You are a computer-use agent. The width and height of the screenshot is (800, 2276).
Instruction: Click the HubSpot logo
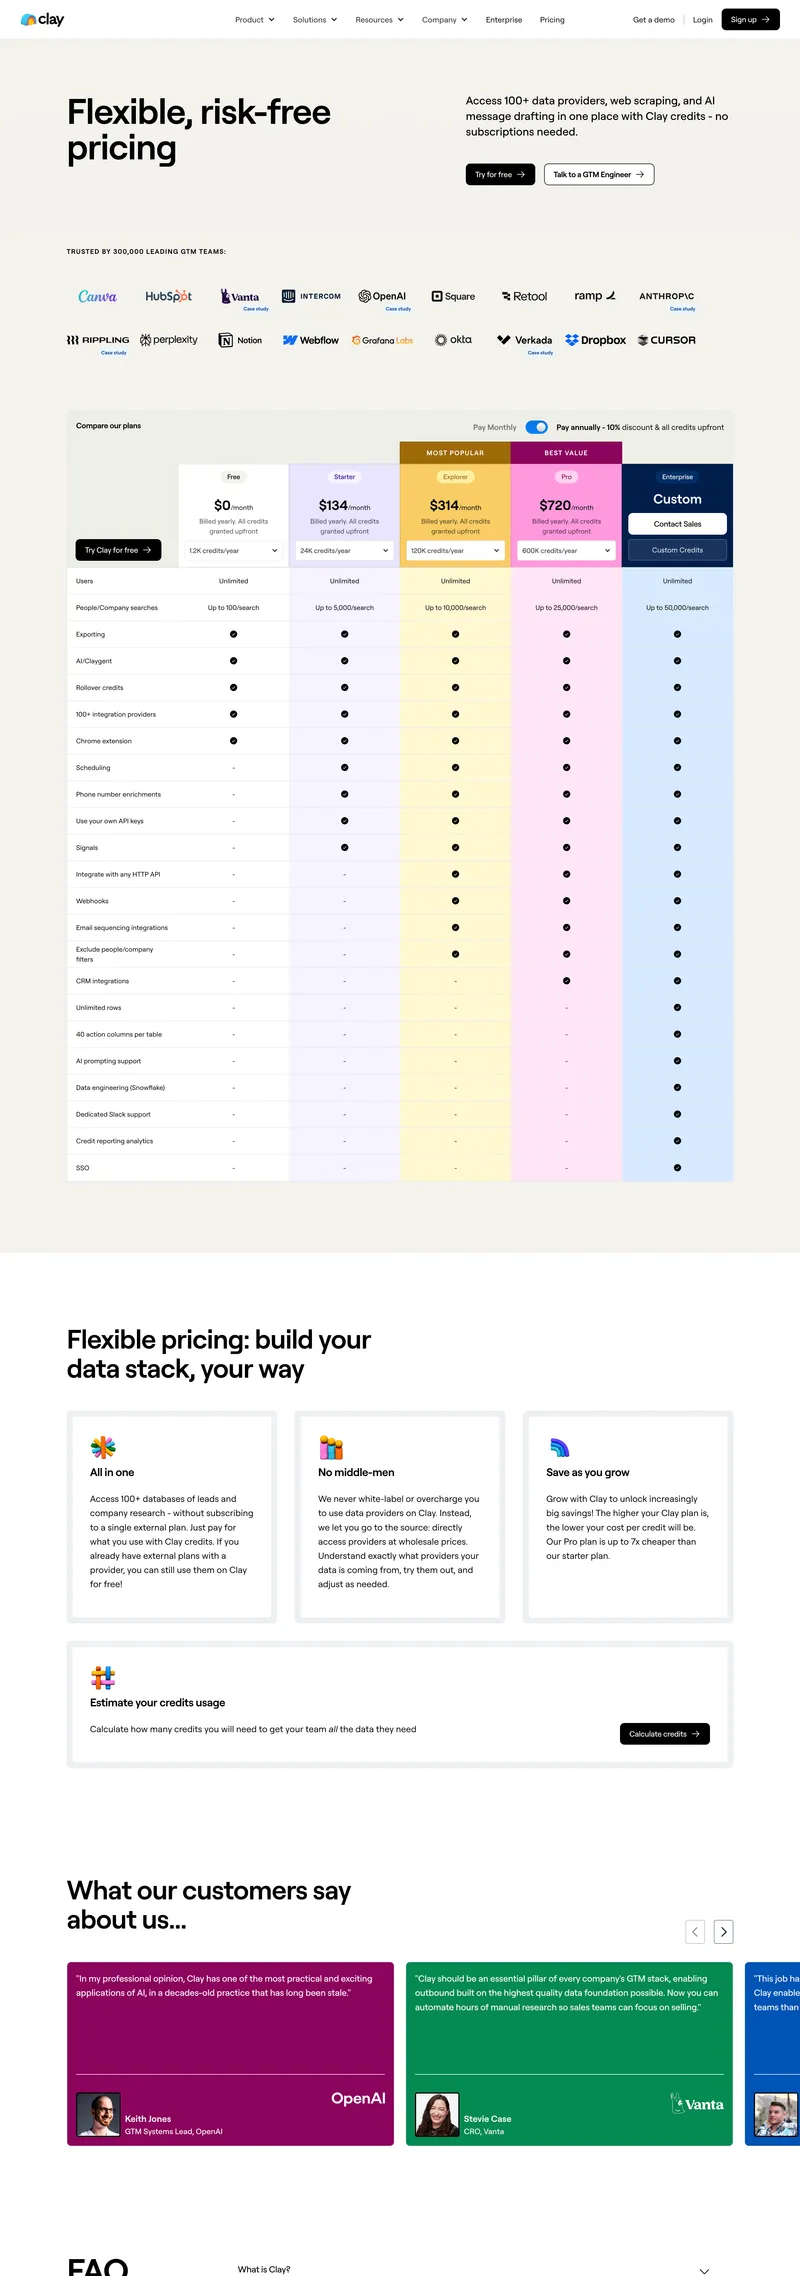(x=168, y=297)
